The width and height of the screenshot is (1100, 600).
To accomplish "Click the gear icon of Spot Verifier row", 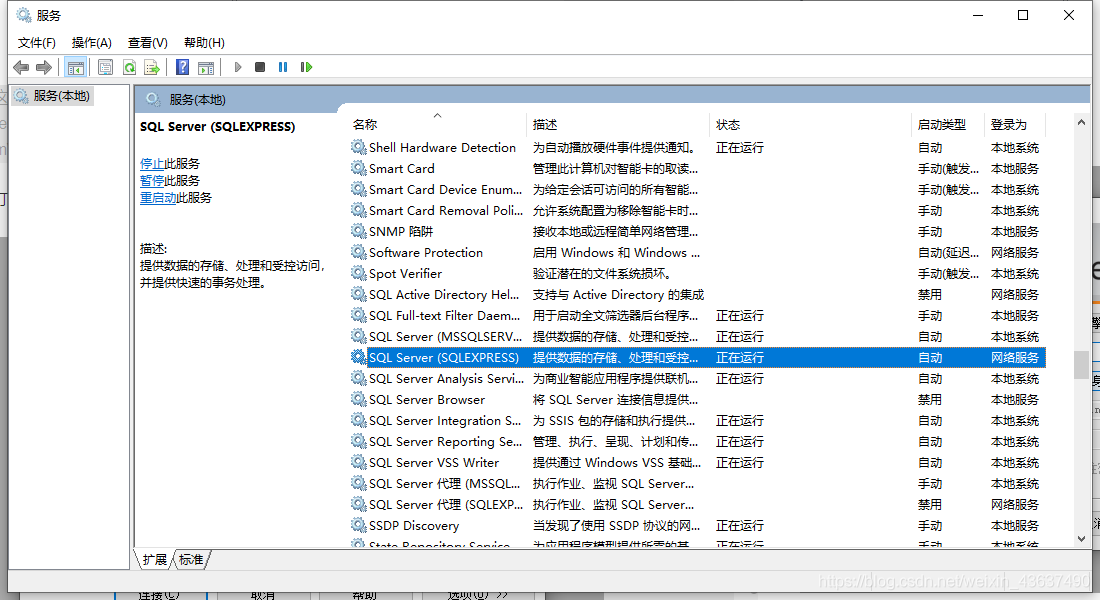I will (358, 274).
